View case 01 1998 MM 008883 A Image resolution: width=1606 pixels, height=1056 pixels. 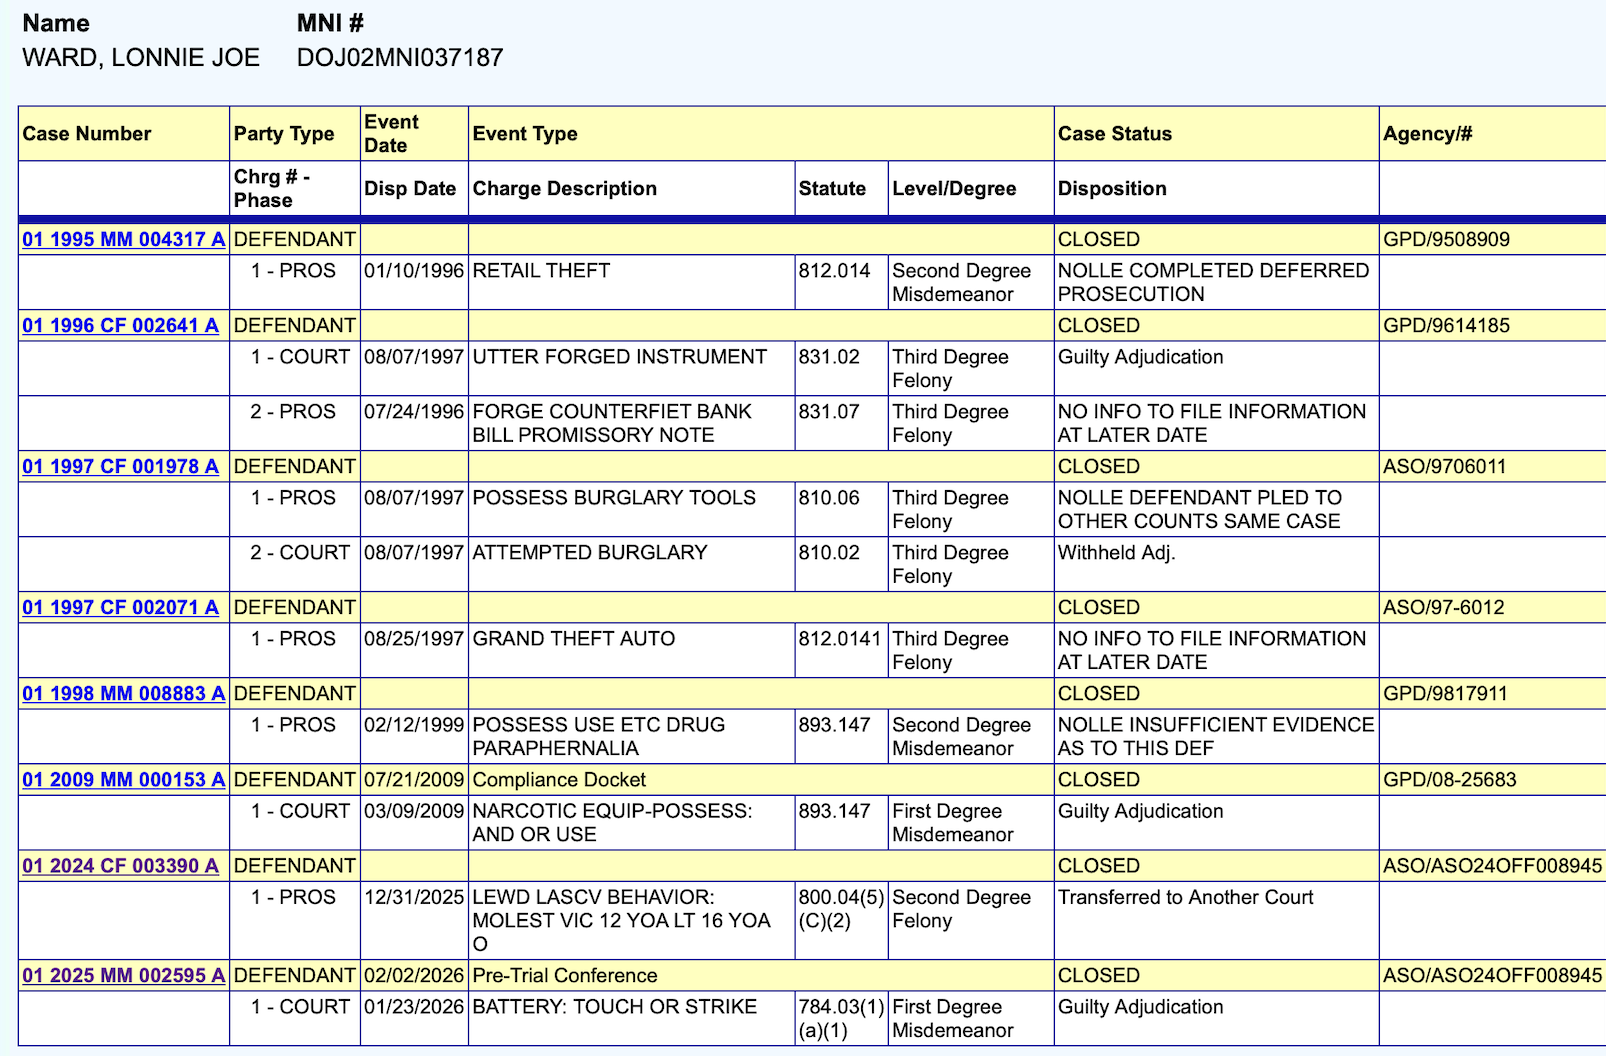(124, 693)
